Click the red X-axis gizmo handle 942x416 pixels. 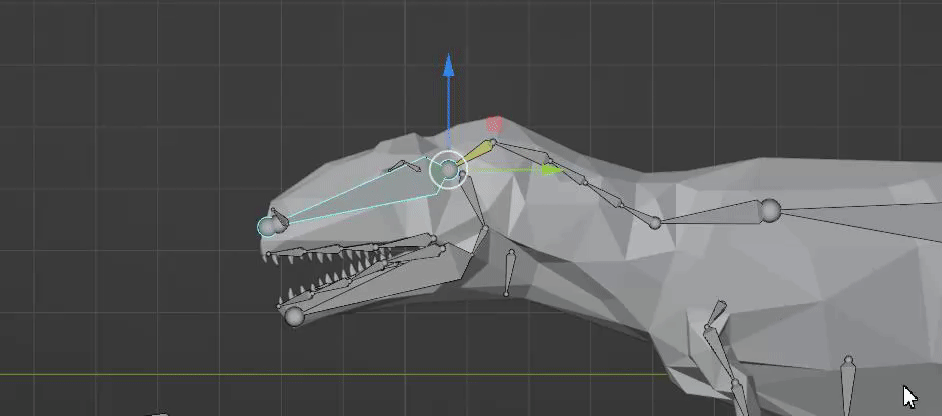click(x=494, y=124)
